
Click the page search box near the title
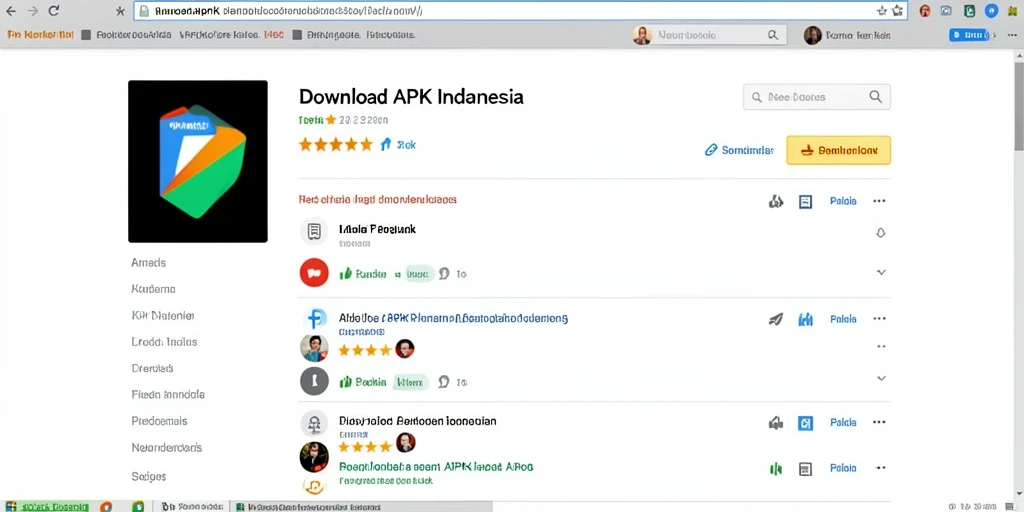[x=817, y=97]
